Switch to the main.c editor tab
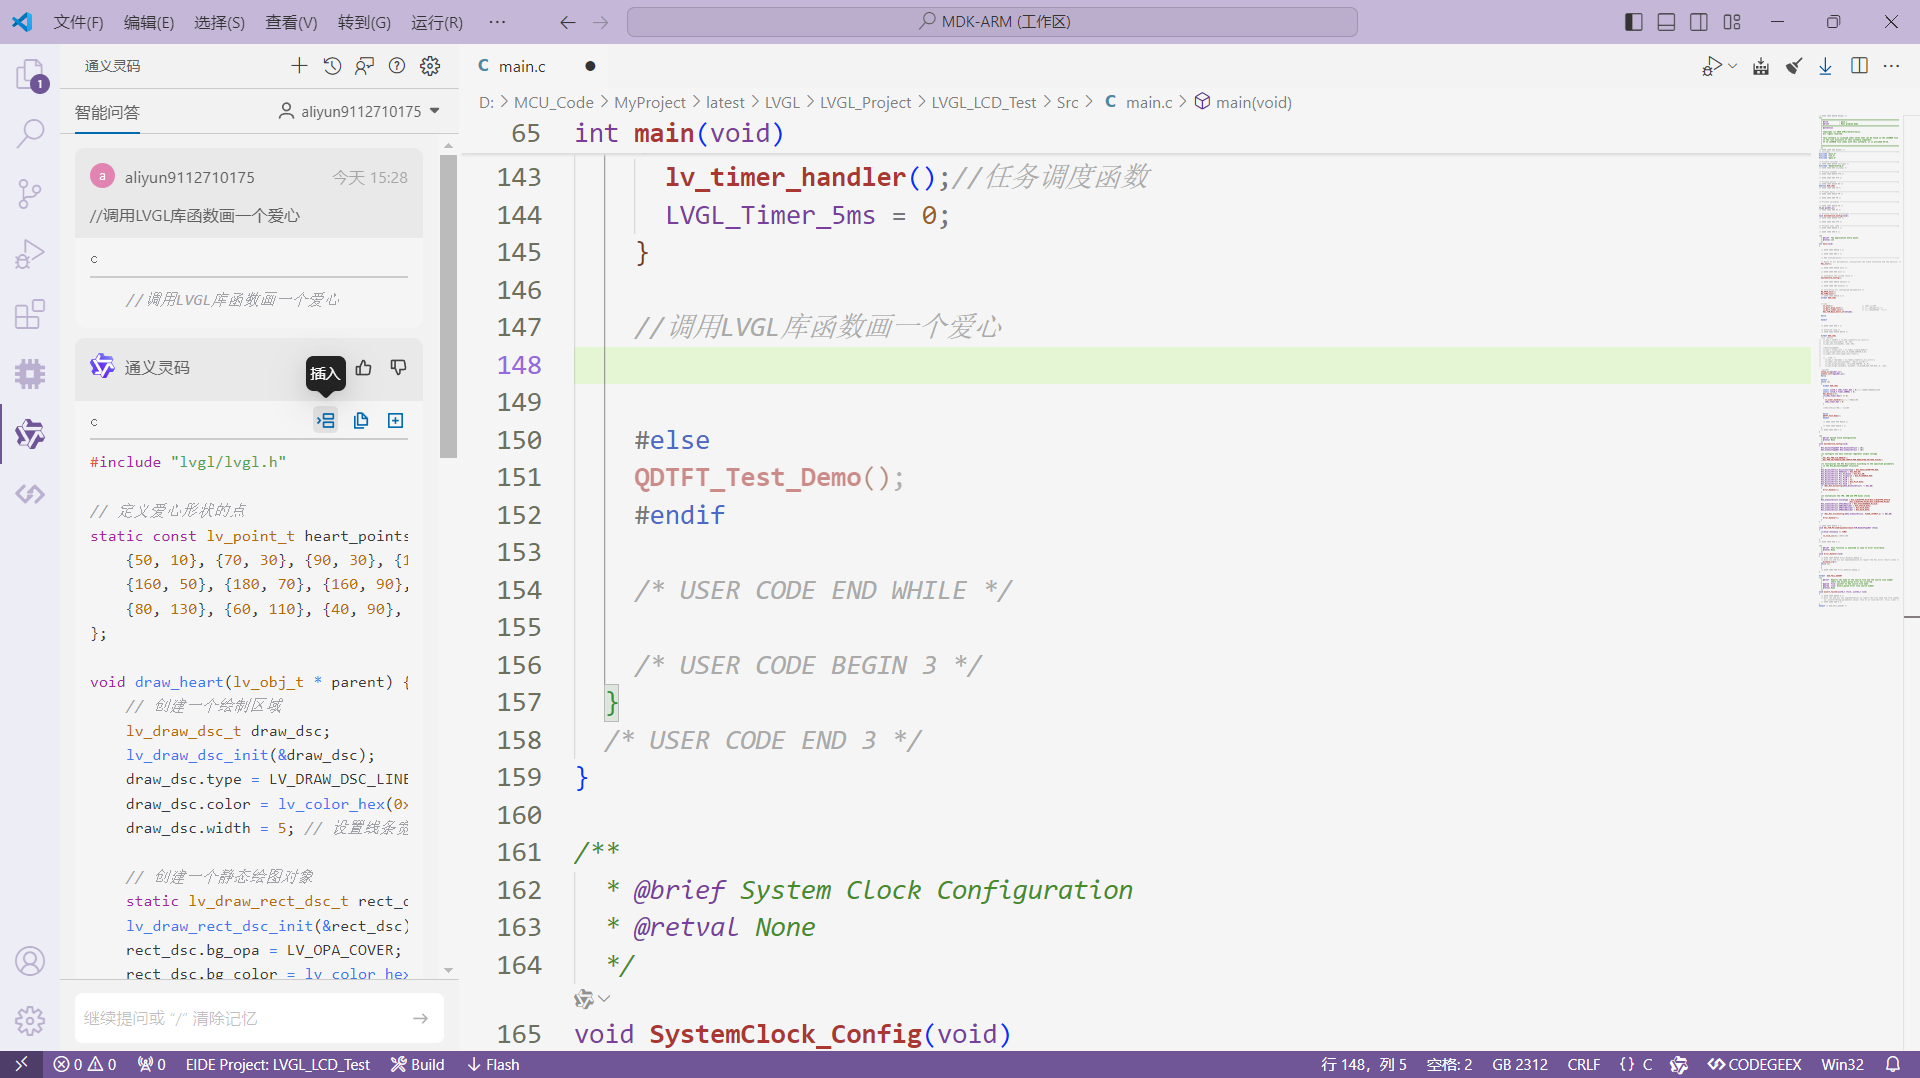The width and height of the screenshot is (1920, 1078). click(x=522, y=66)
